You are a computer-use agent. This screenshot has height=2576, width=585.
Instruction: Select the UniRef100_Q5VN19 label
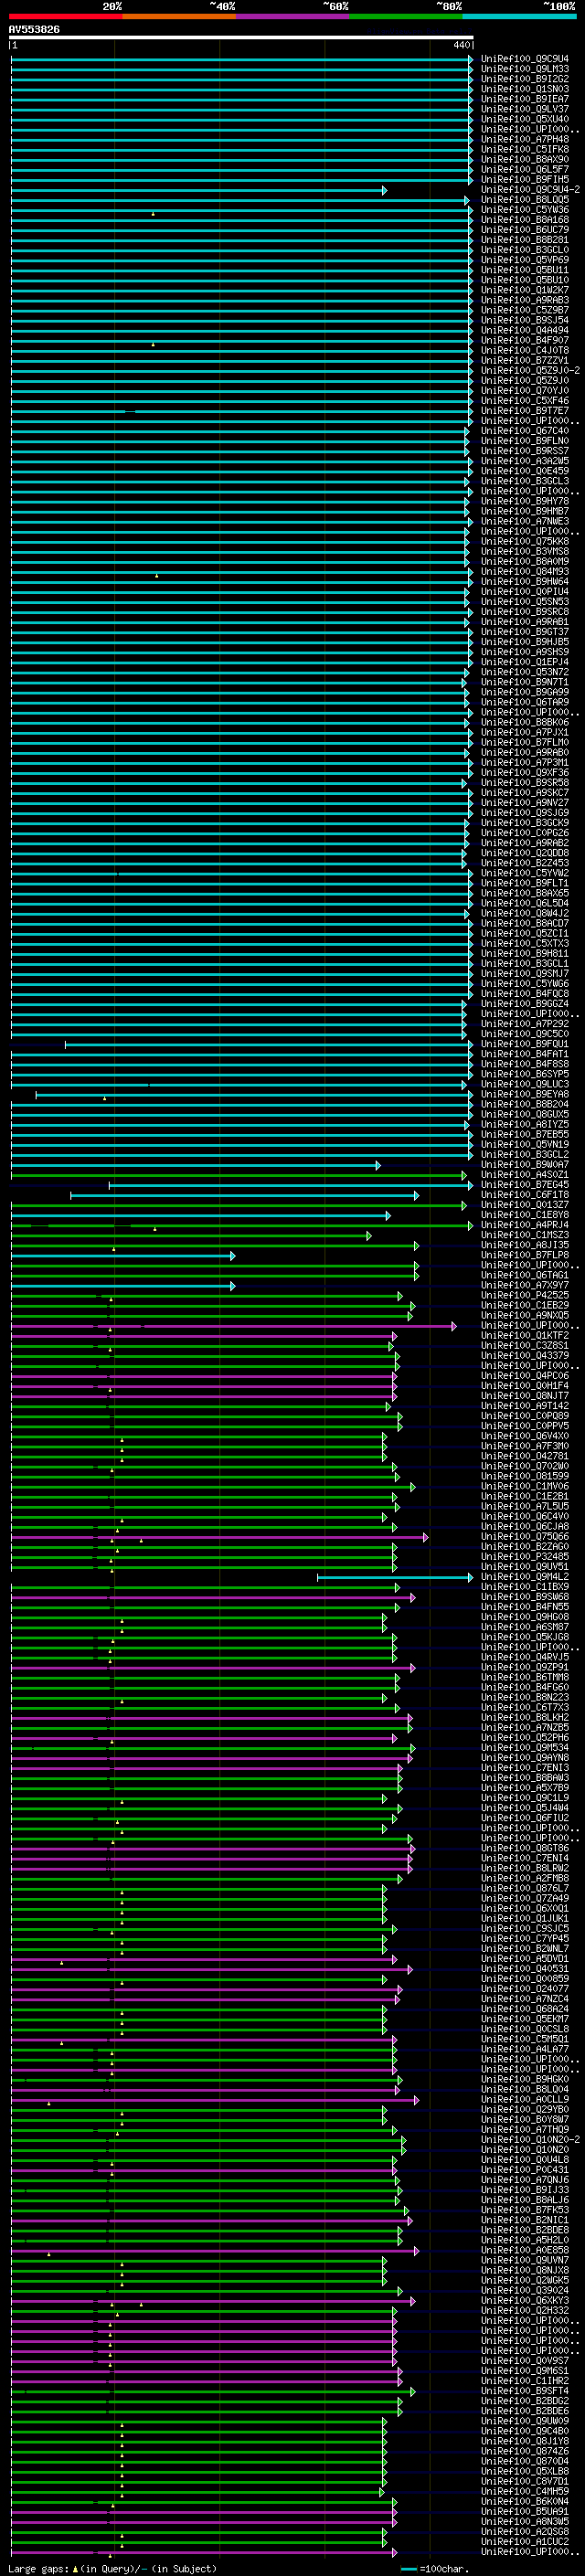(525, 1144)
